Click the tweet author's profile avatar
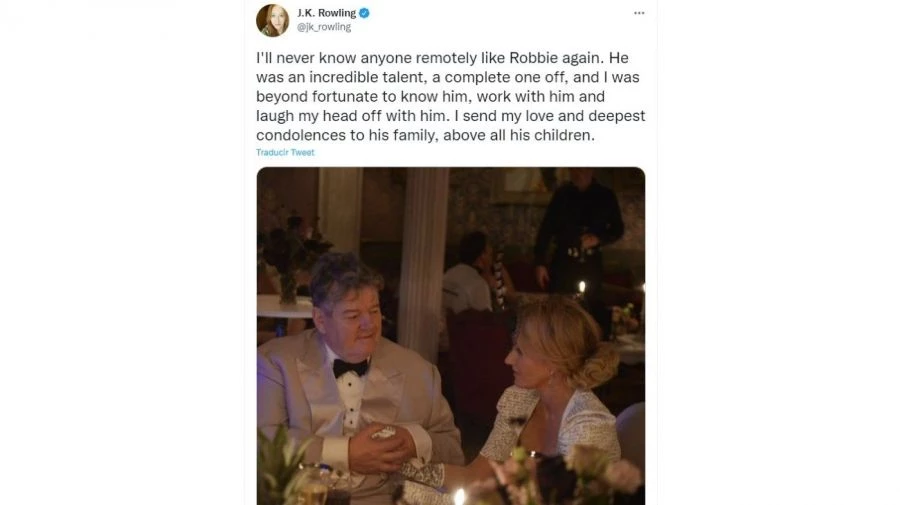 pos(272,19)
